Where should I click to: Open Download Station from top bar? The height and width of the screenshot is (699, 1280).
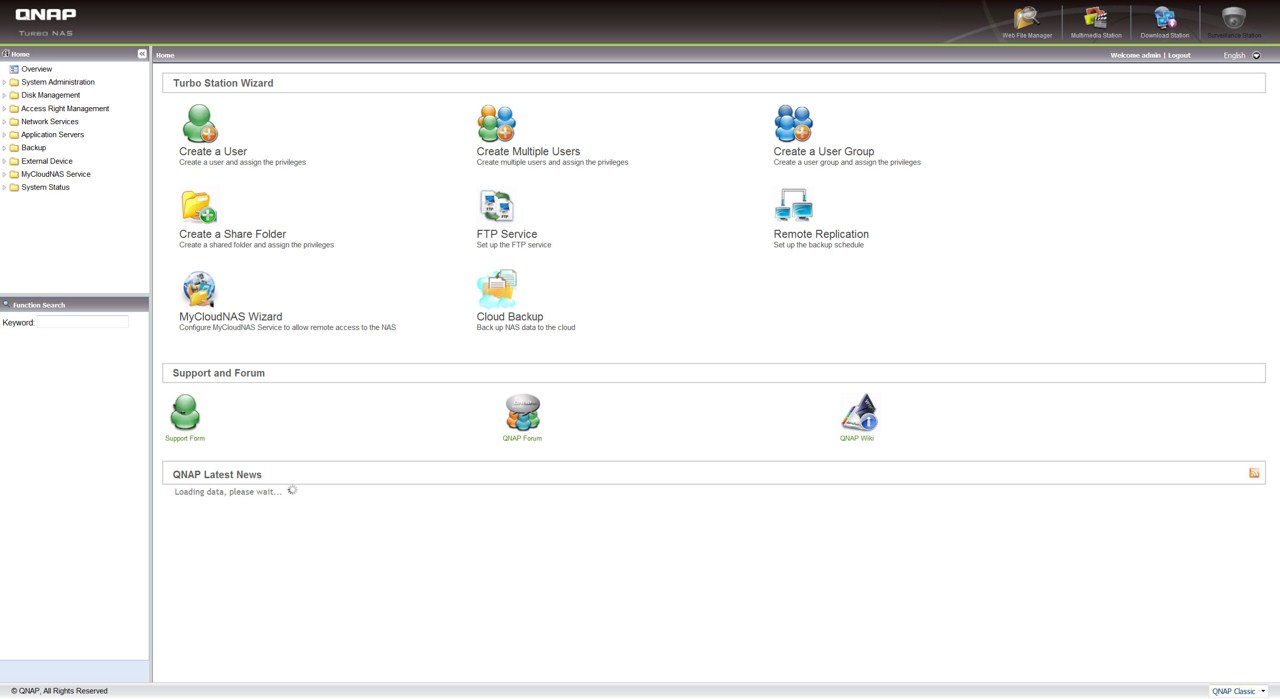click(x=1165, y=19)
